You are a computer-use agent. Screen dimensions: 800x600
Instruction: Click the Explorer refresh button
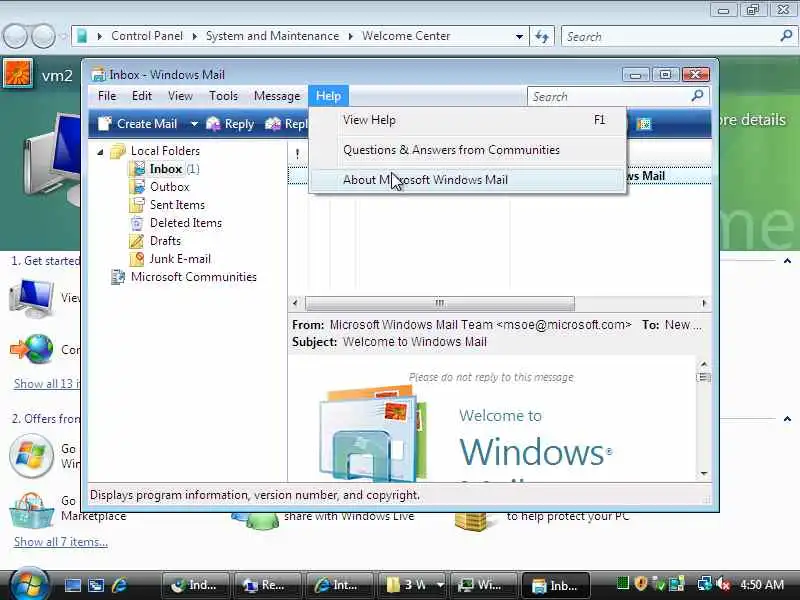[541, 36]
